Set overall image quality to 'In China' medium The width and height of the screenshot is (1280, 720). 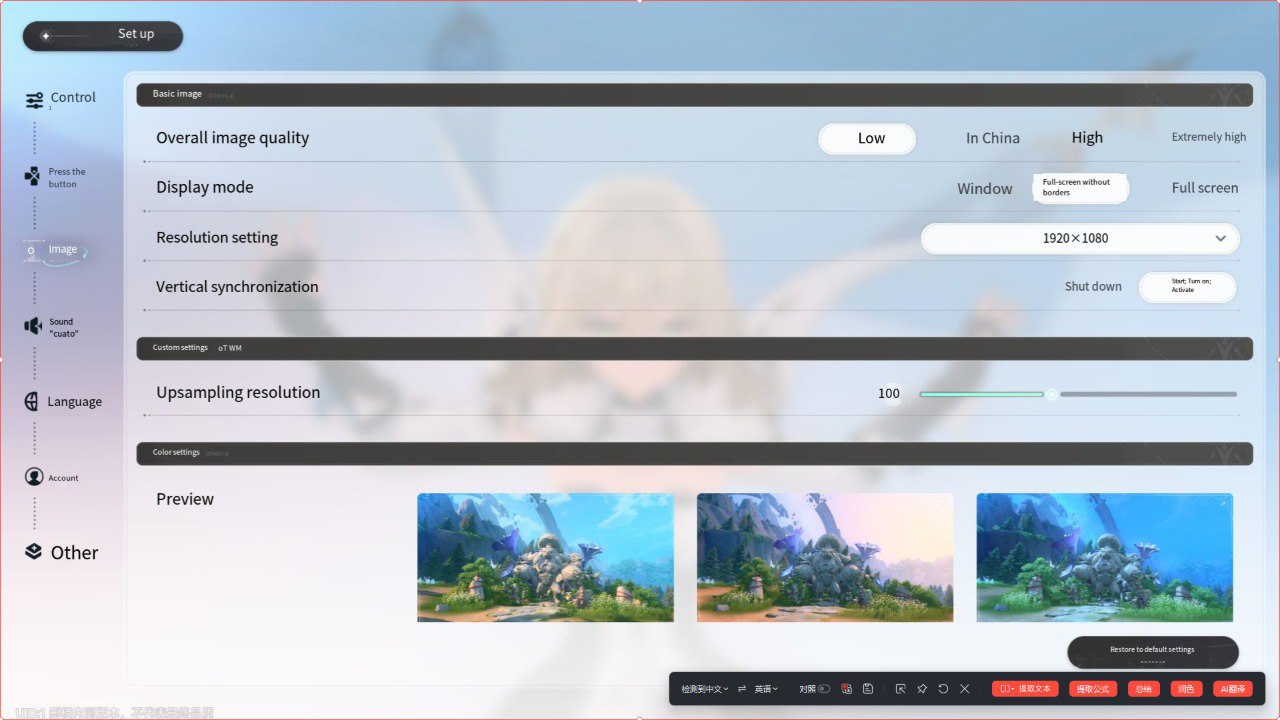click(993, 139)
